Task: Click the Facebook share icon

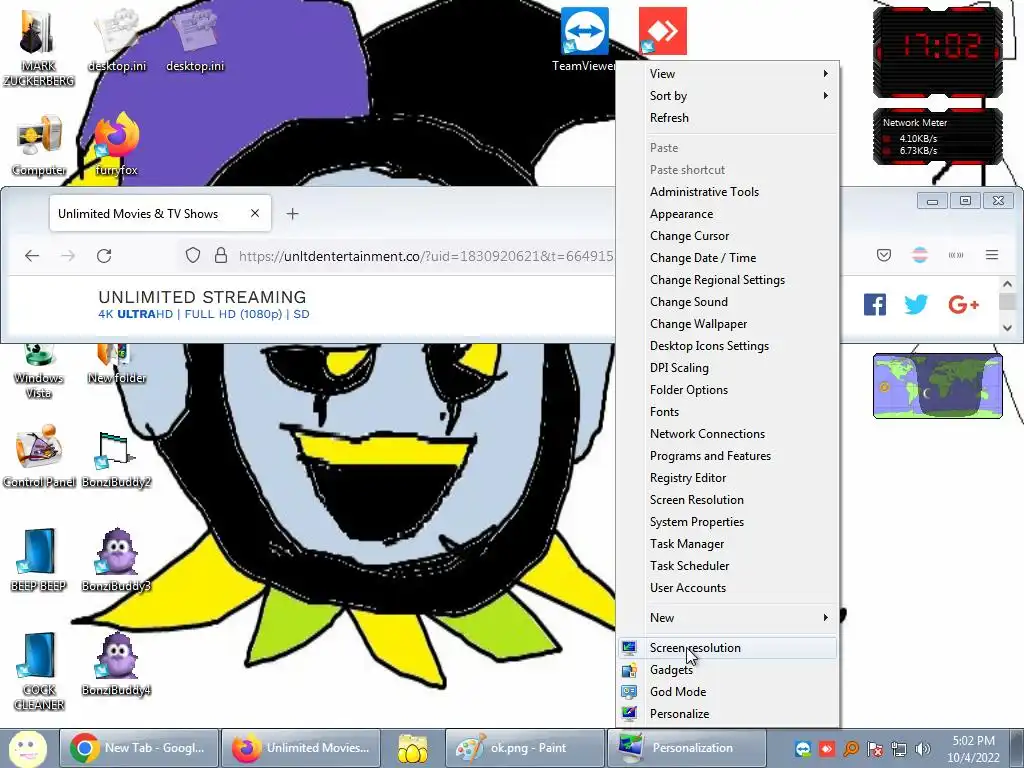Action: point(874,304)
